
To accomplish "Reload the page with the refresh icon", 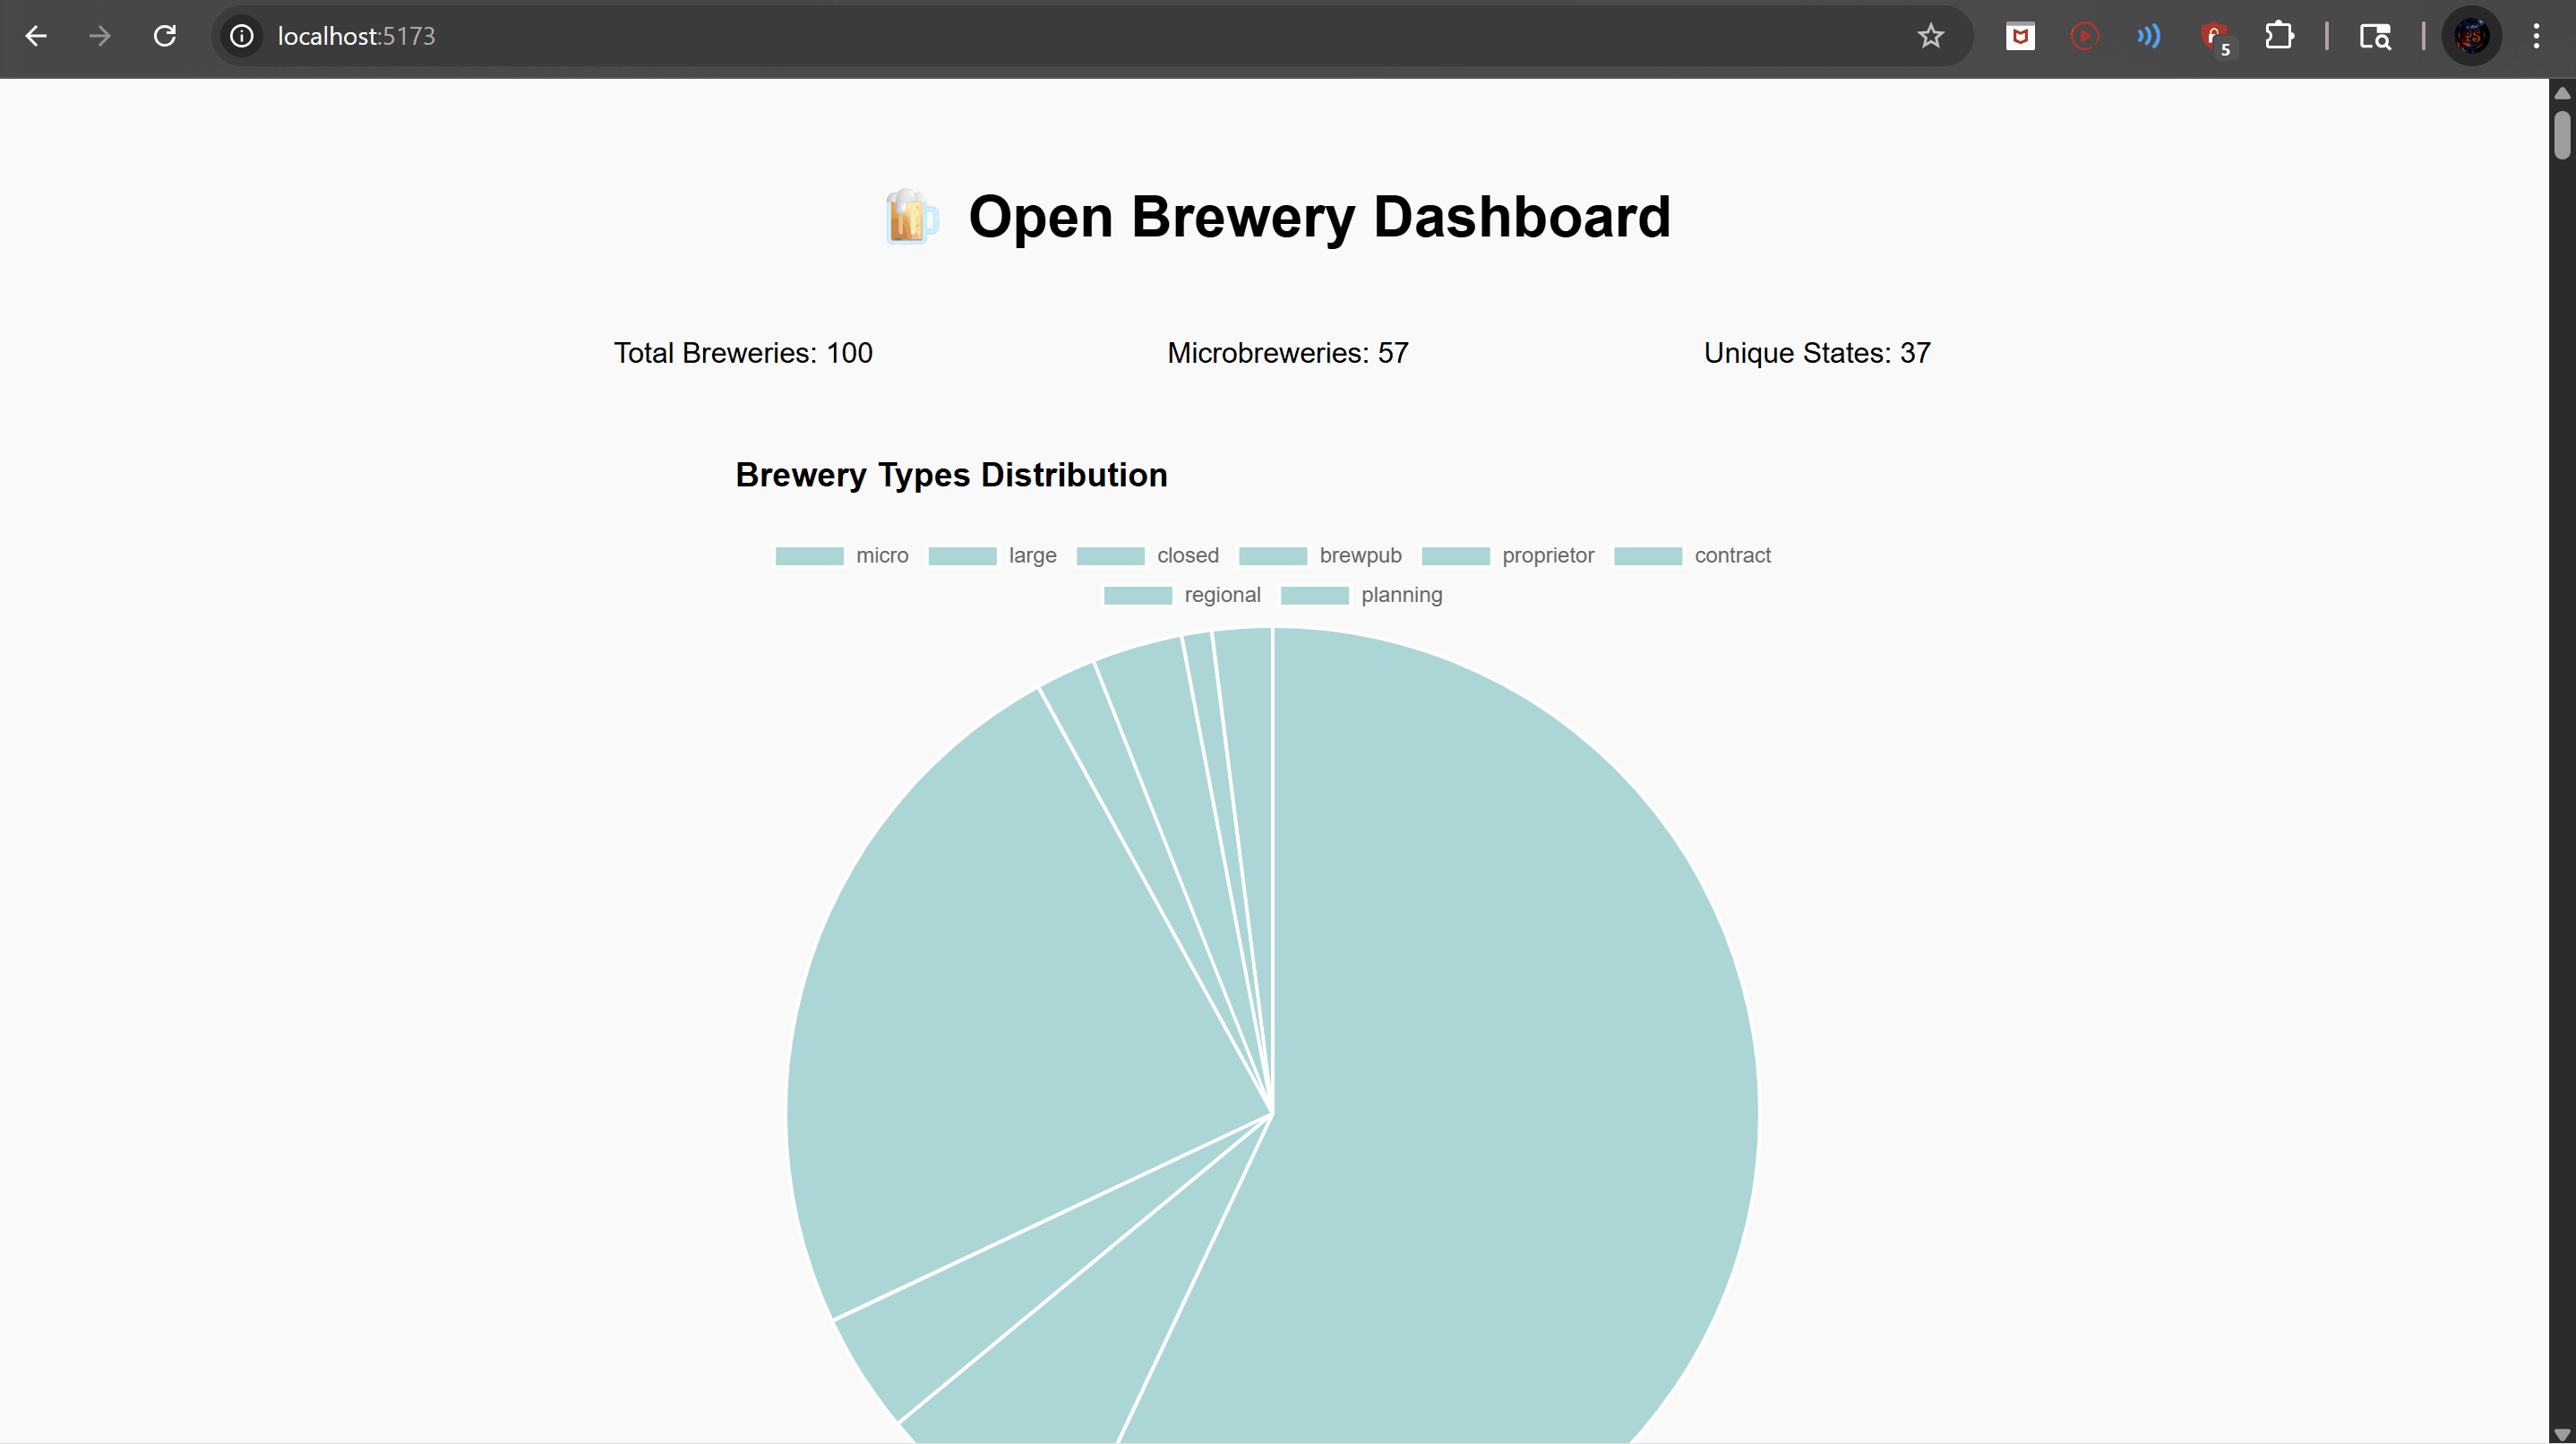I will tap(165, 36).
